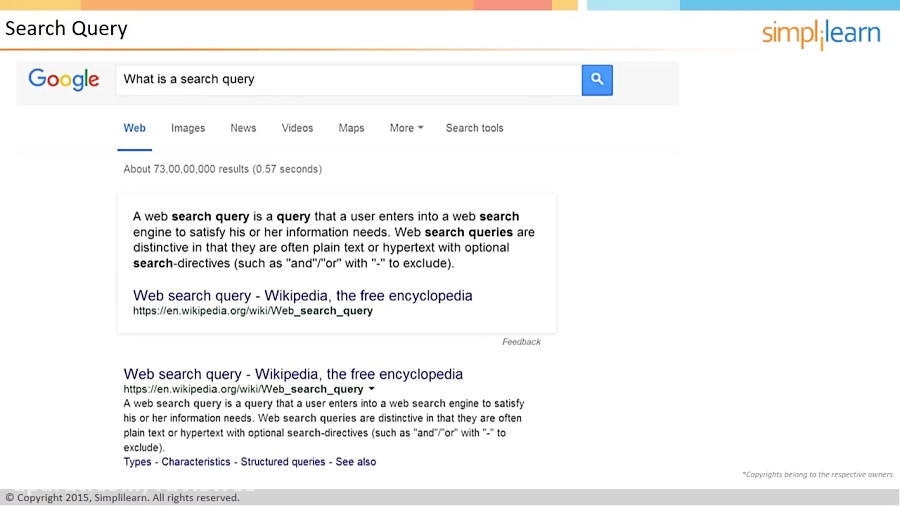
Task: Click the 'Search Query' slide heading
Action: pyautogui.click(x=66, y=28)
